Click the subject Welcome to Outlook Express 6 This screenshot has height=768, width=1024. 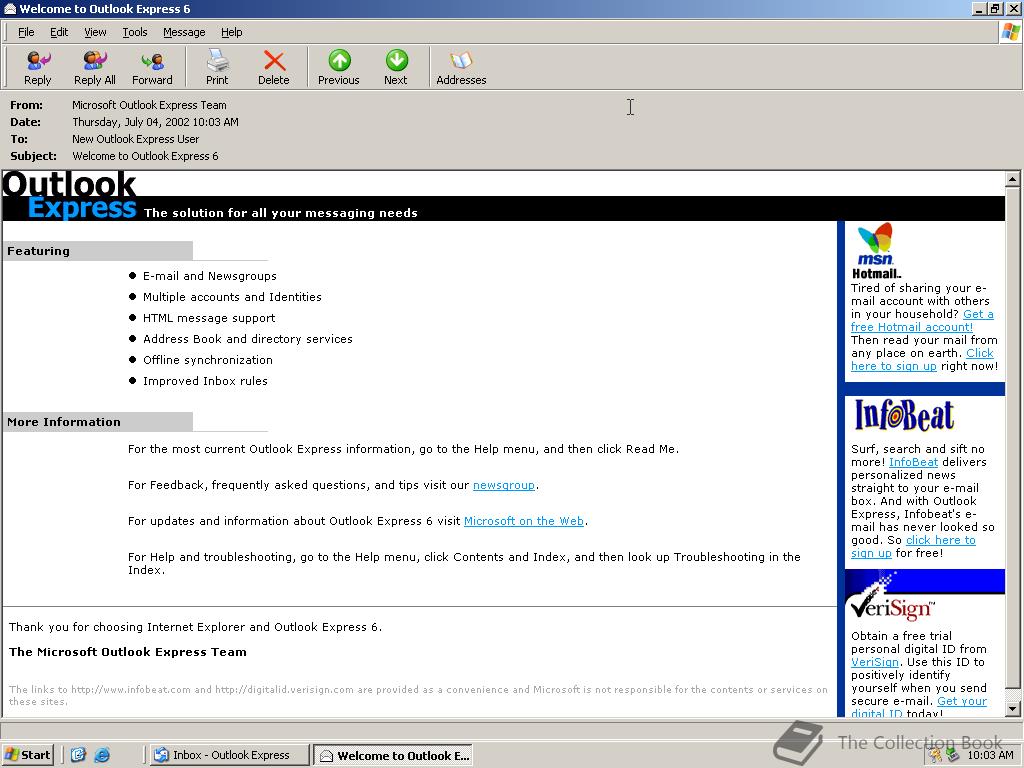pyautogui.click(x=145, y=156)
